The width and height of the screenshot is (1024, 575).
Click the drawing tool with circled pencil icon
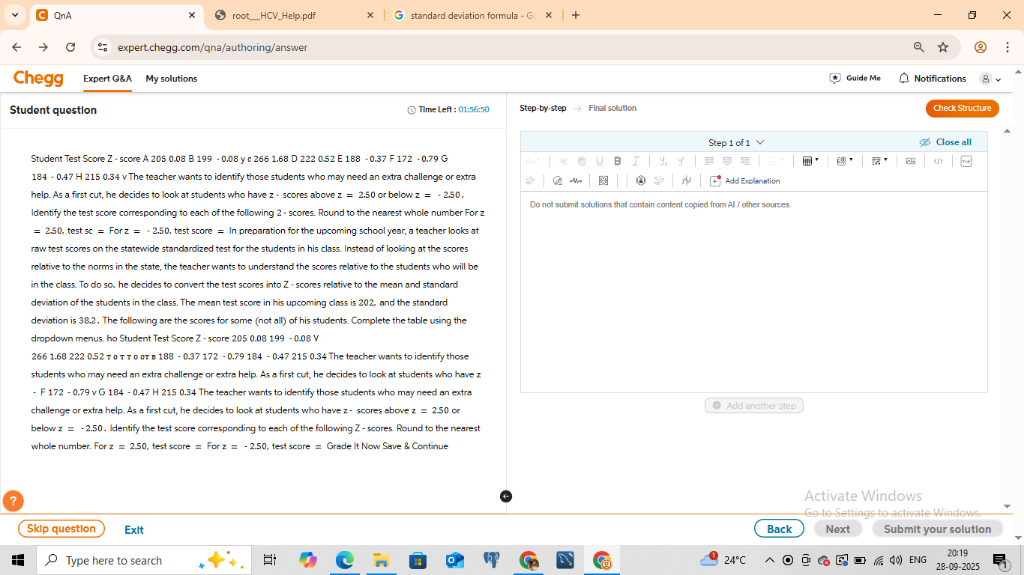pyautogui.click(x=557, y=180)
